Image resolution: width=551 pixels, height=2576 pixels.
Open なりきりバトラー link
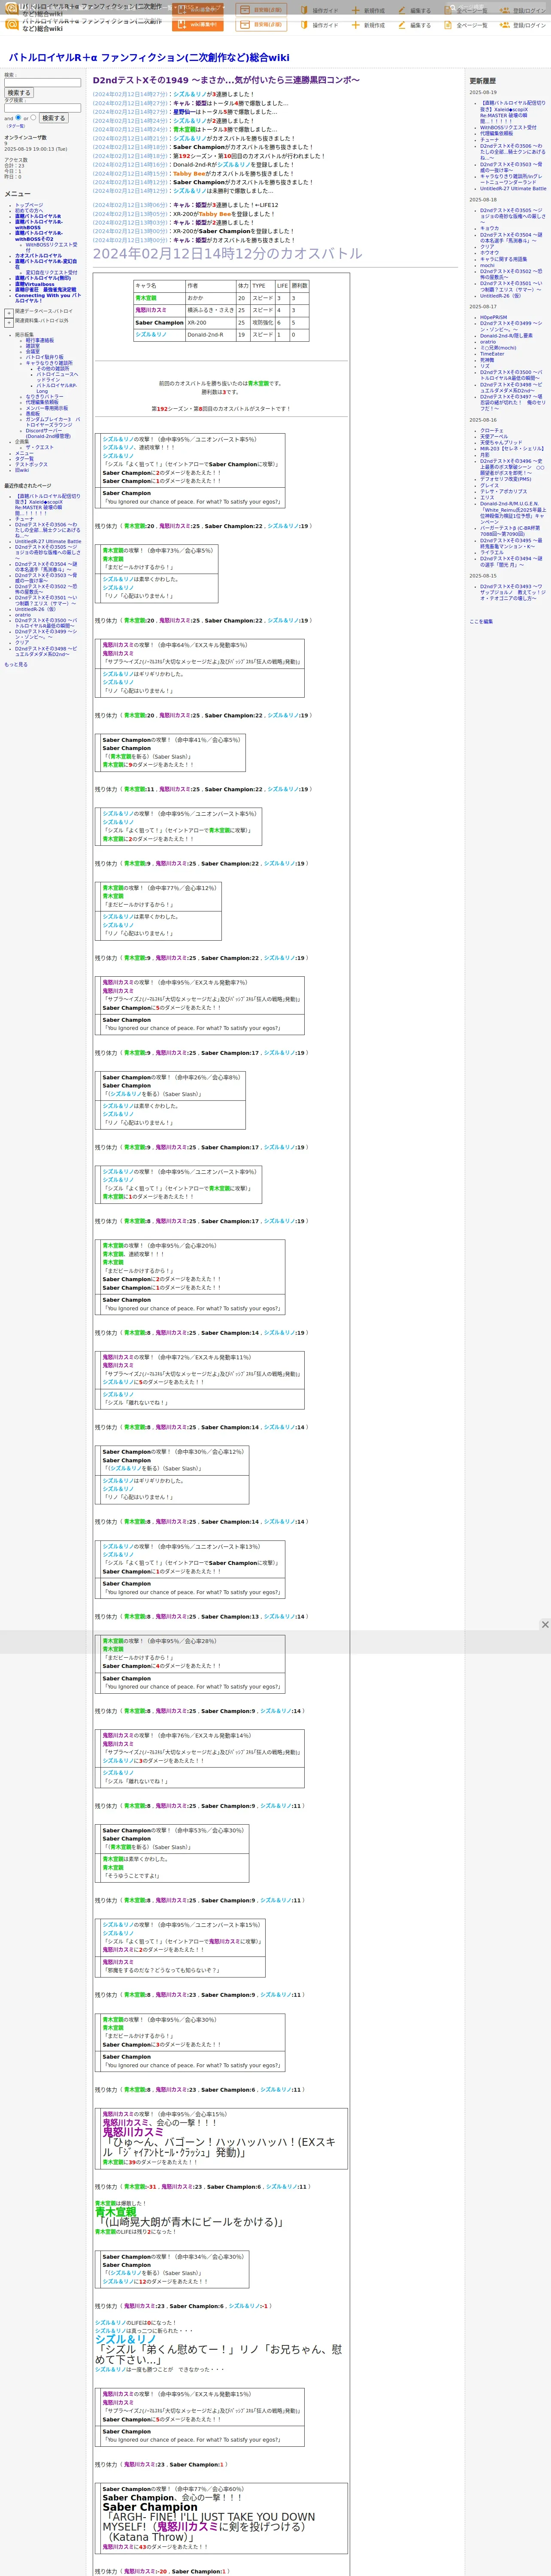click(44, 397)
